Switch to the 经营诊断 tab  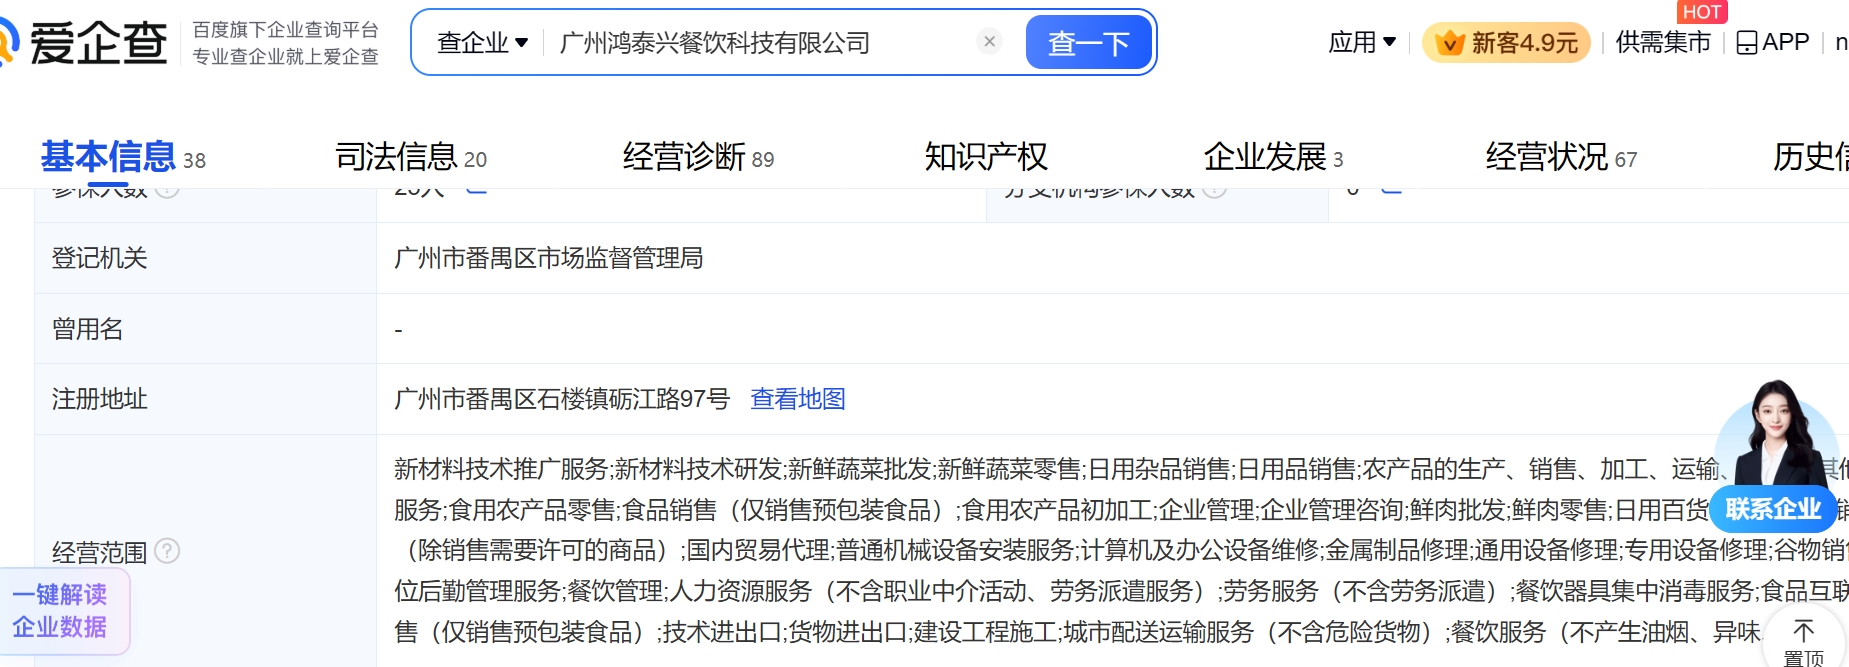pyautogui.click(x=698, y=157)
